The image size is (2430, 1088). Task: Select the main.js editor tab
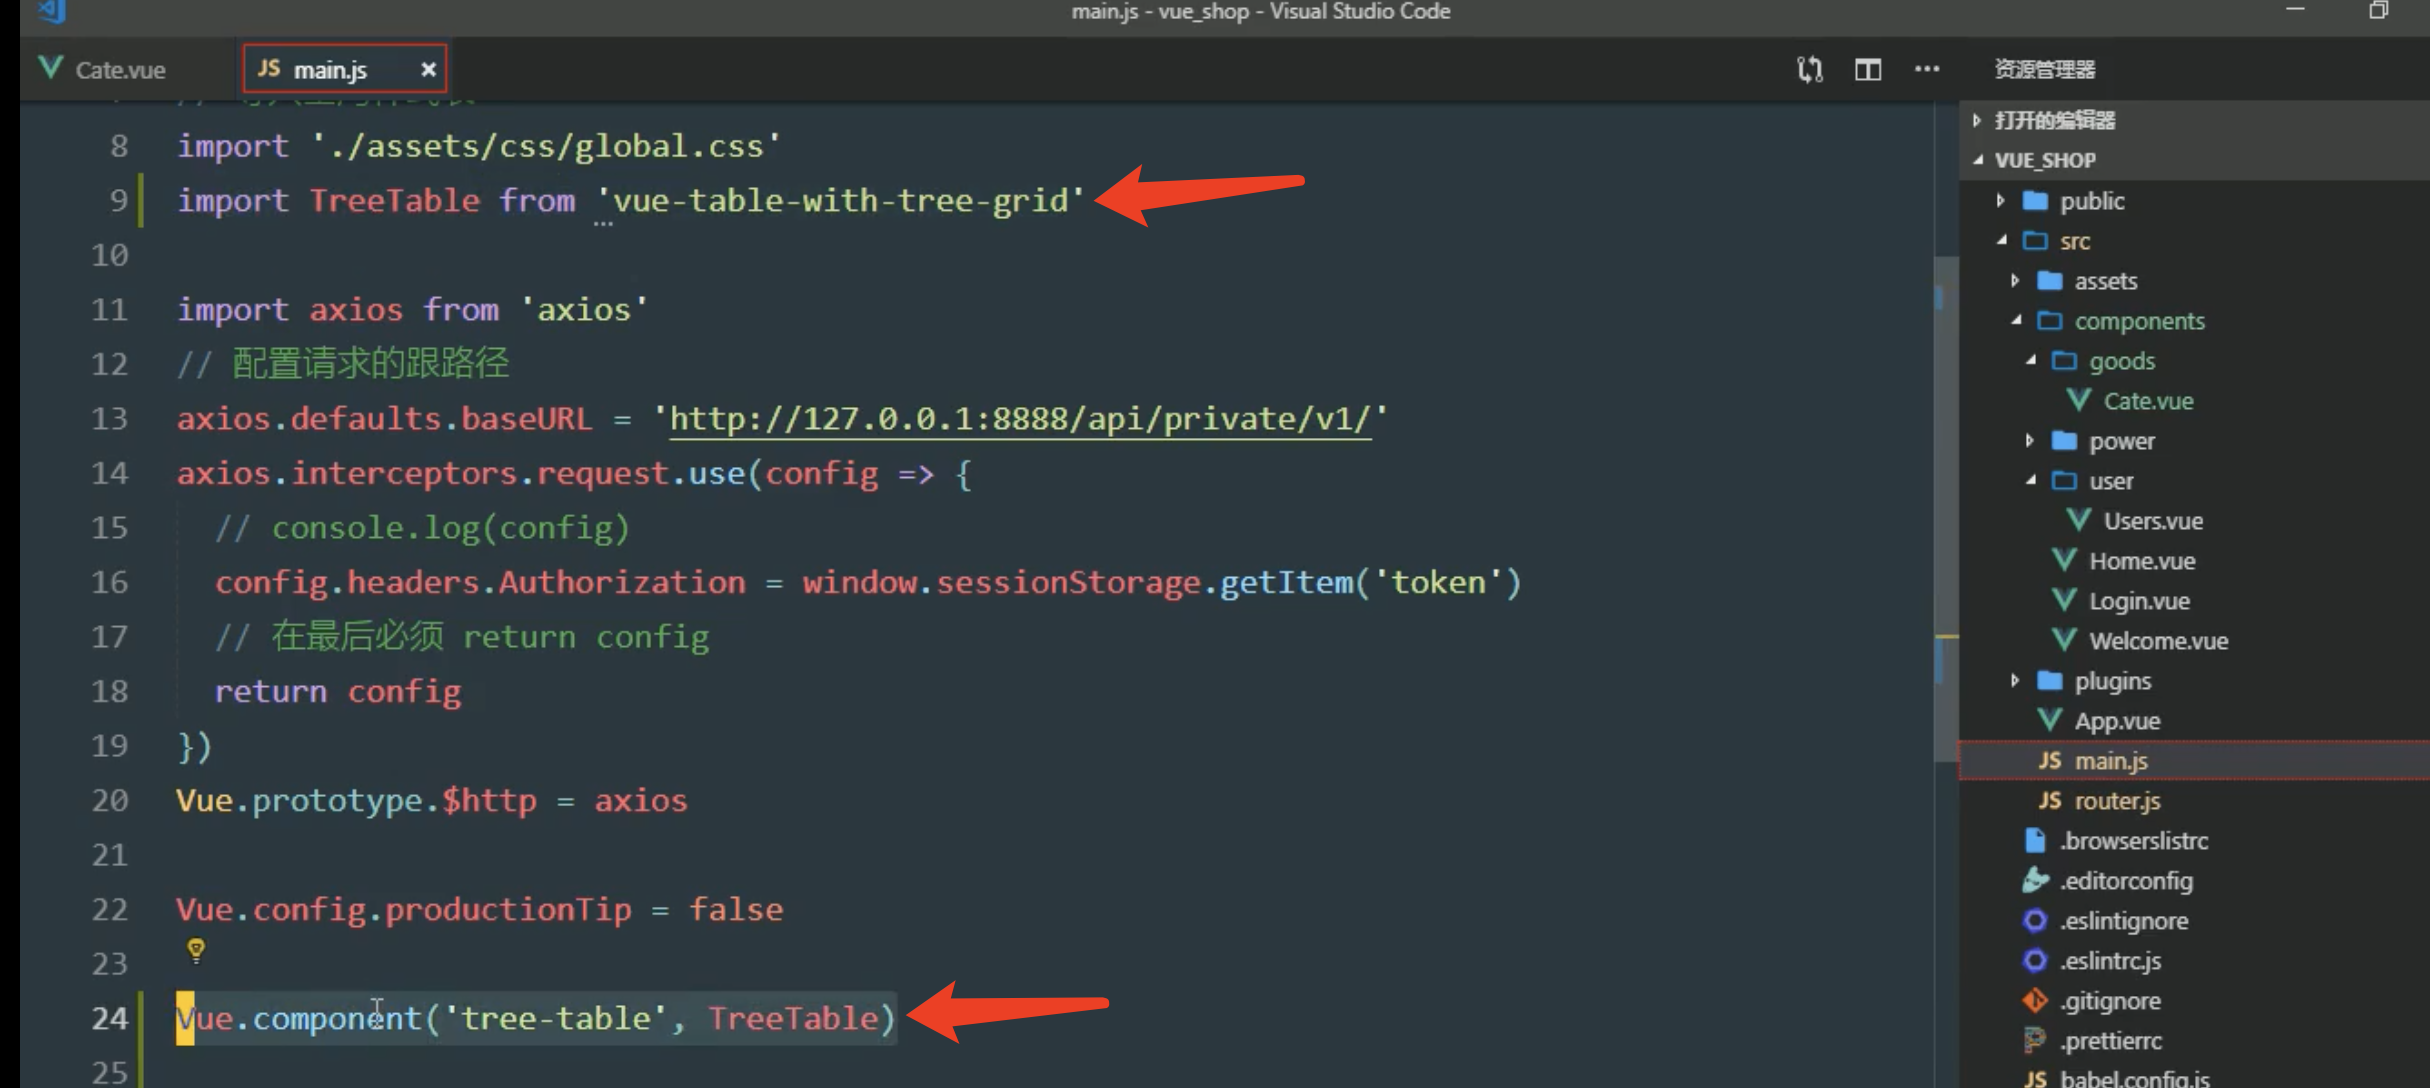[x=343, y=70]
